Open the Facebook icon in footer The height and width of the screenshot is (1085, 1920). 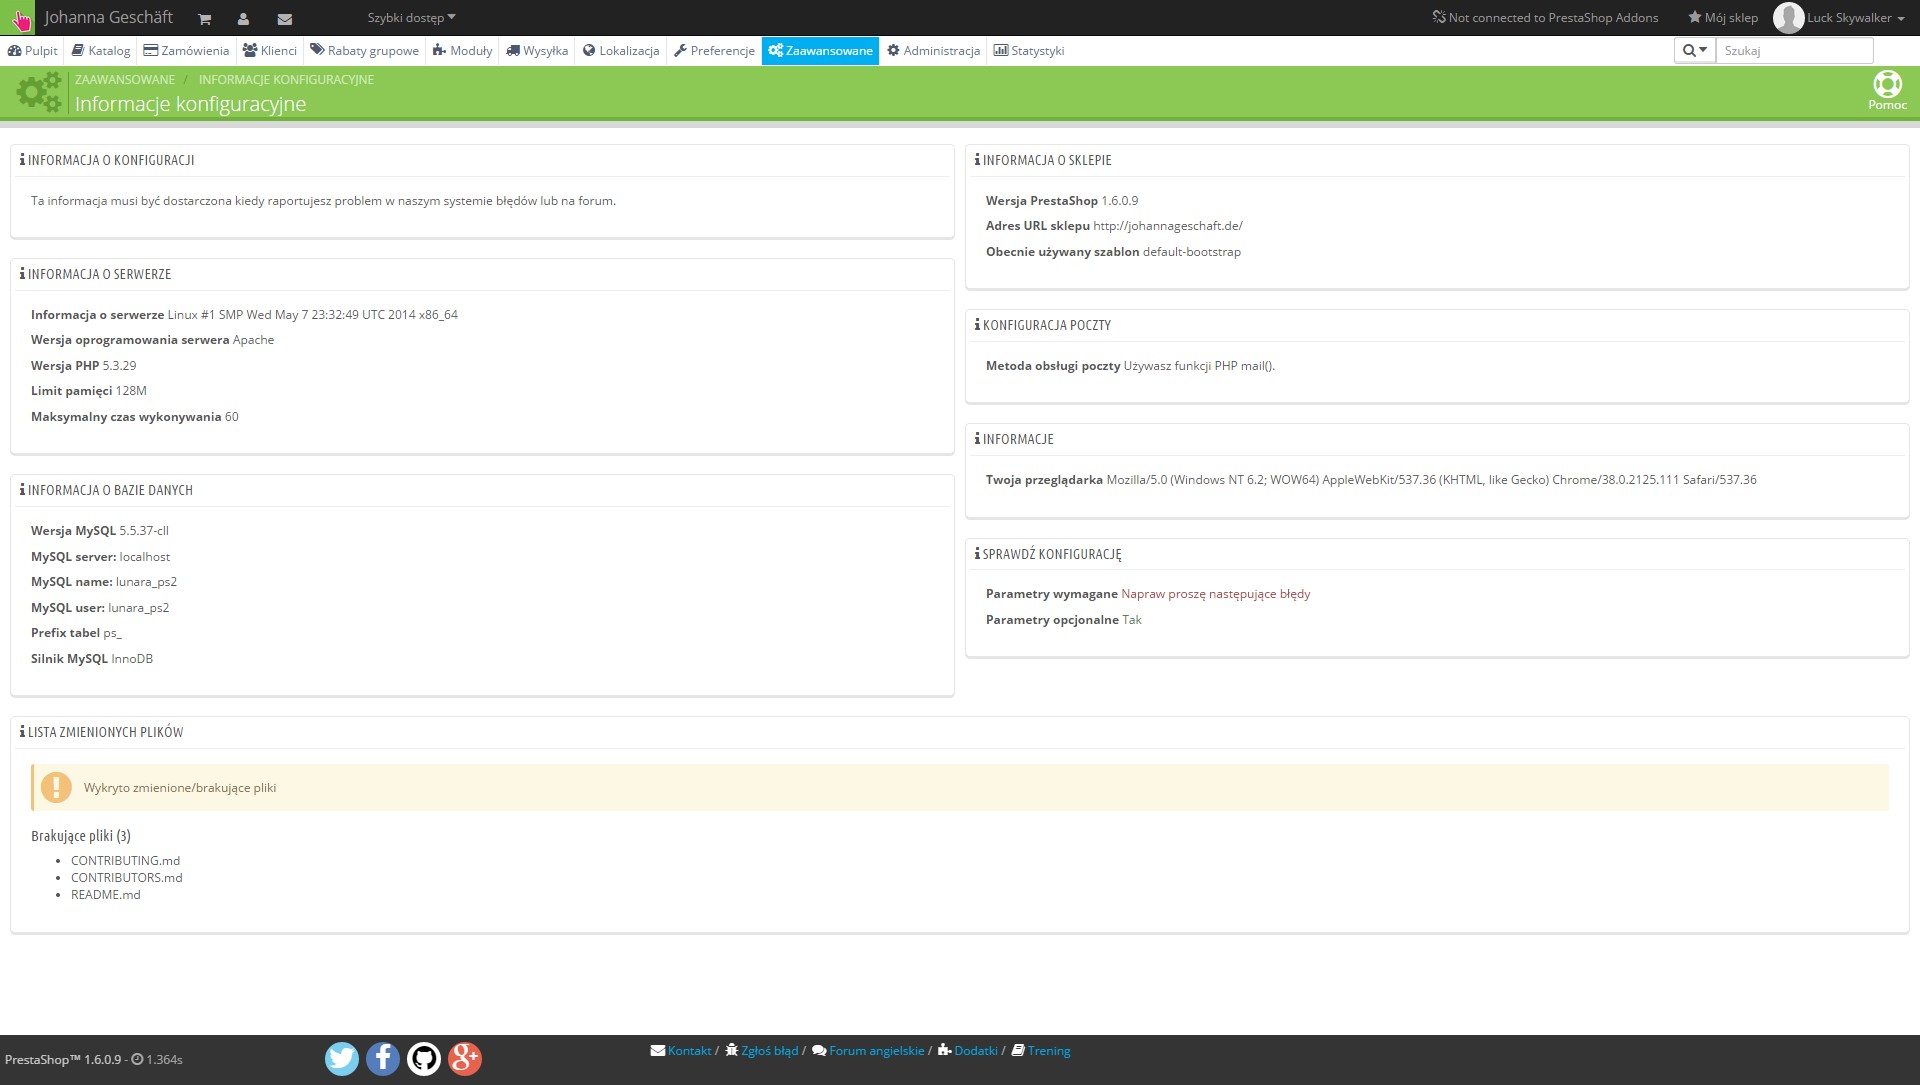point(383,1058)
